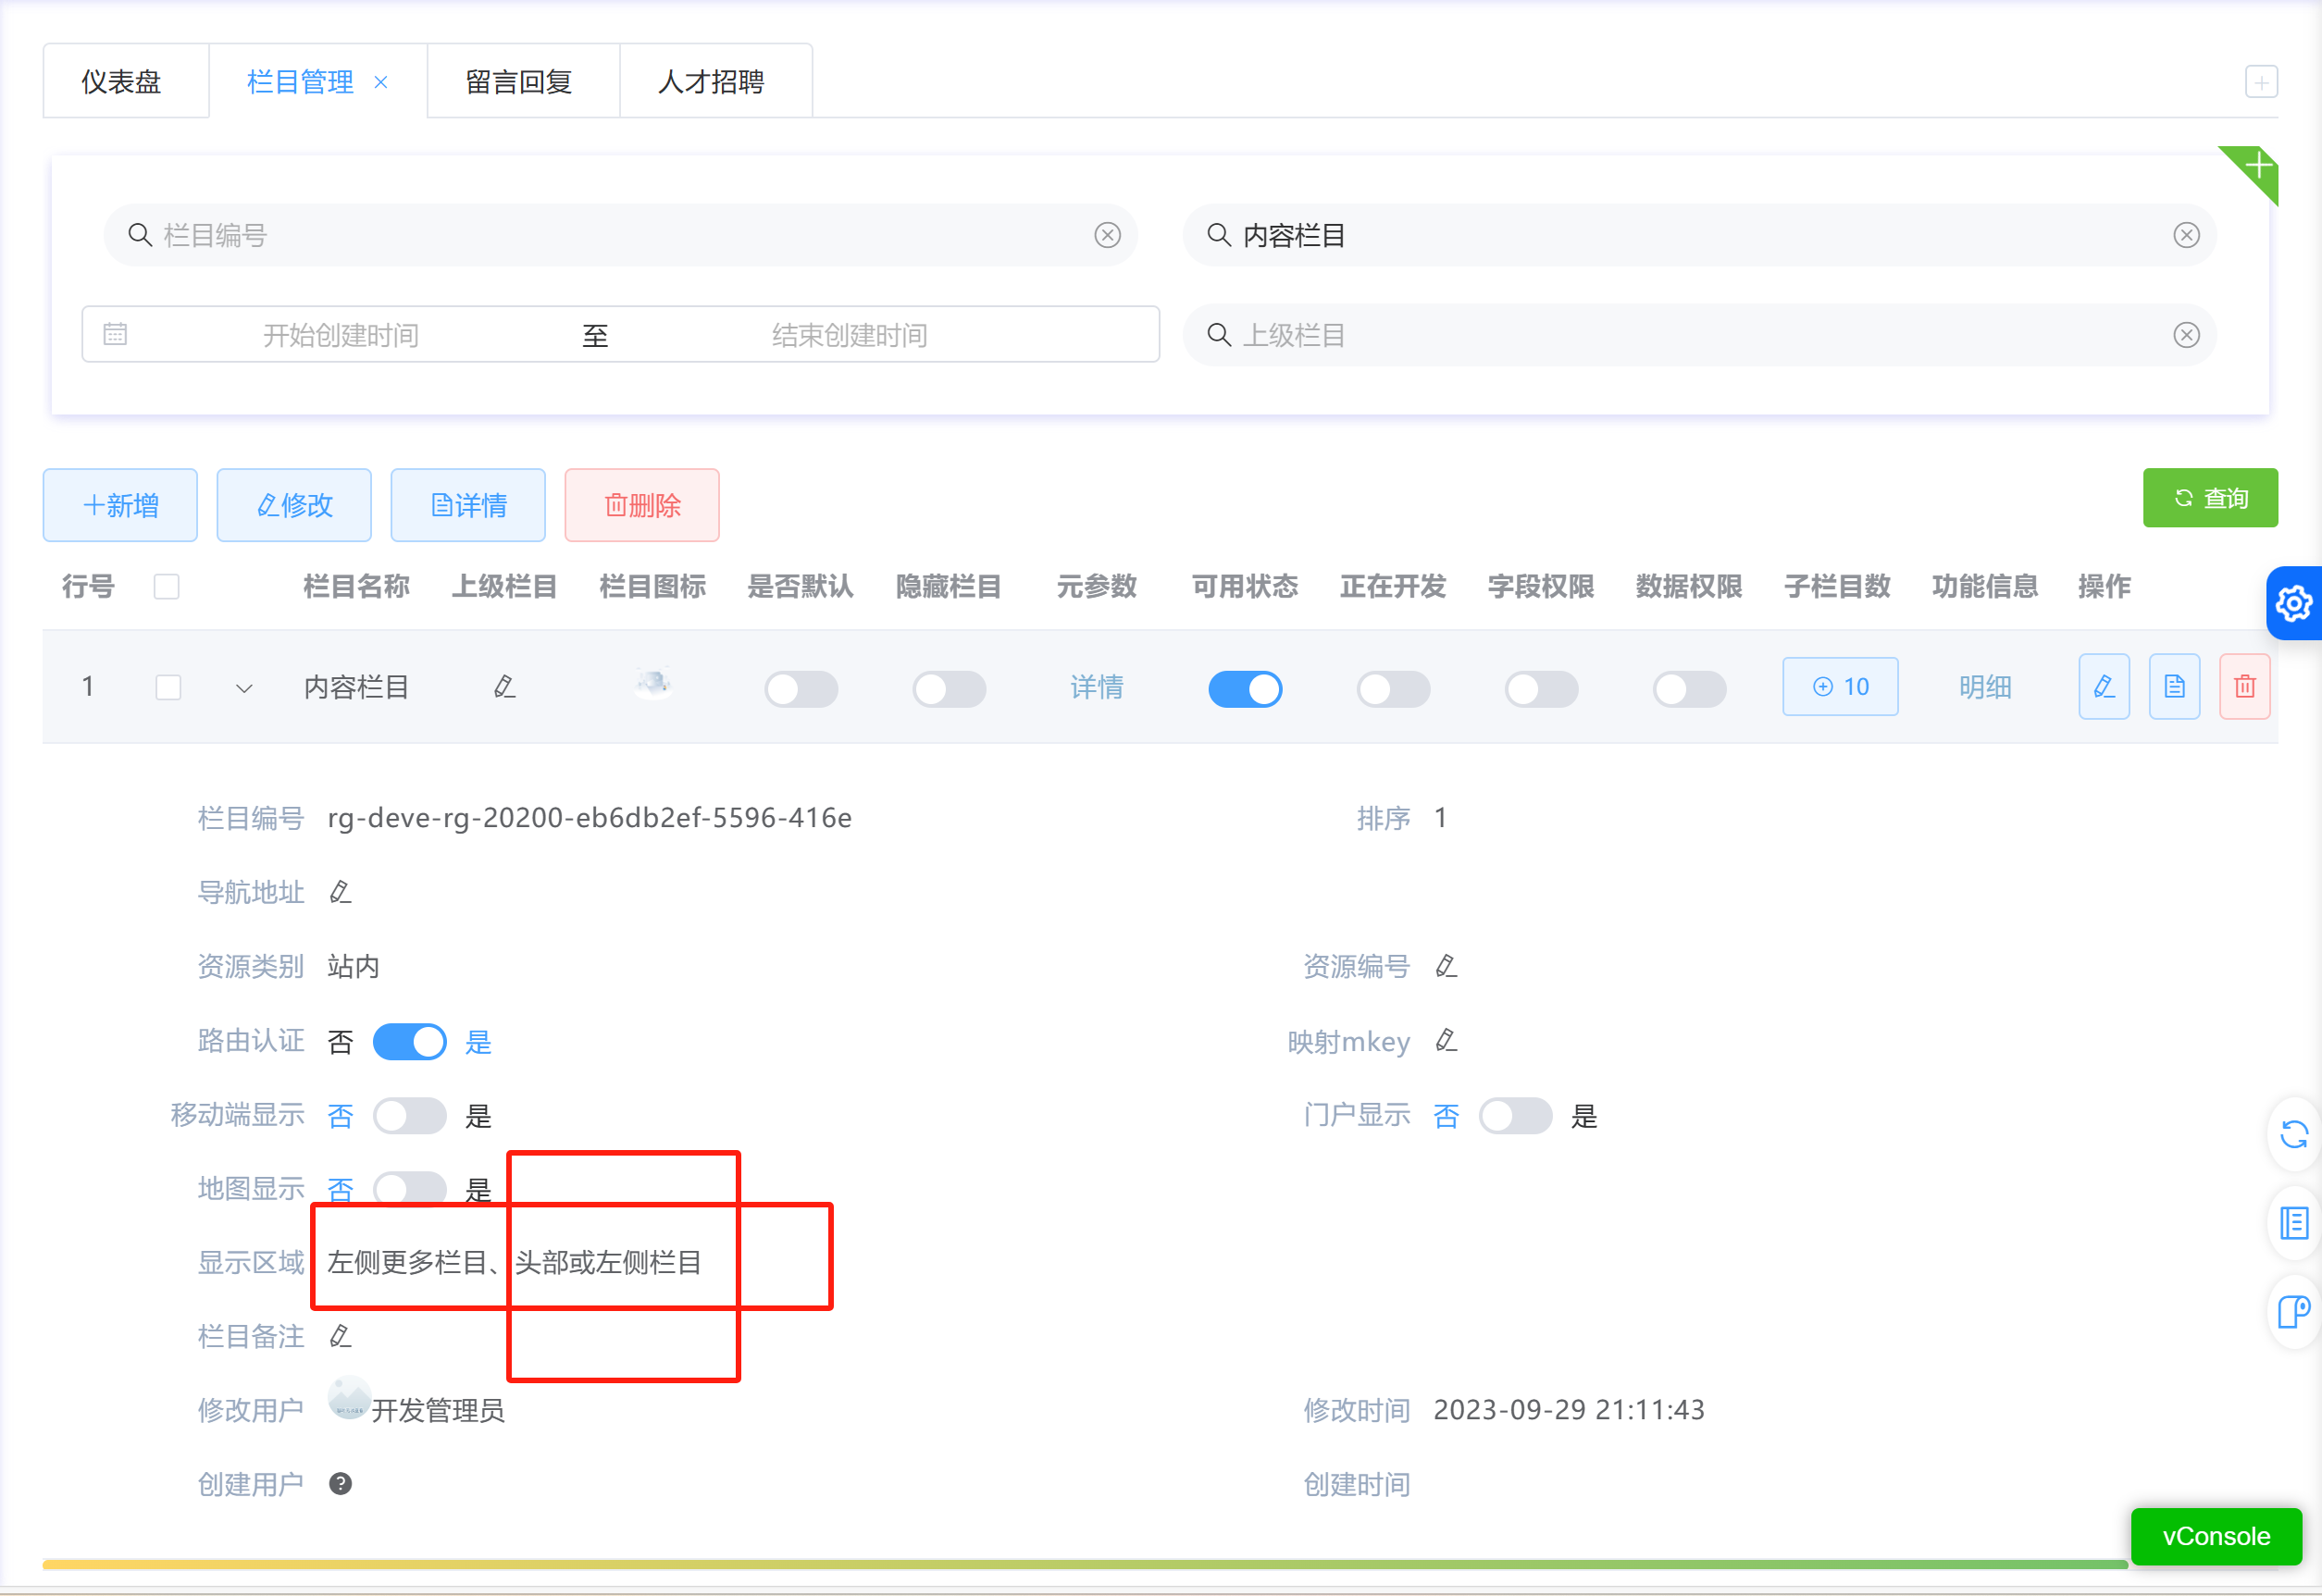Click the magnifier in 栏目编号 field
The image size is (2322, 1596).
pyautogui.click(x=139, y=235)
